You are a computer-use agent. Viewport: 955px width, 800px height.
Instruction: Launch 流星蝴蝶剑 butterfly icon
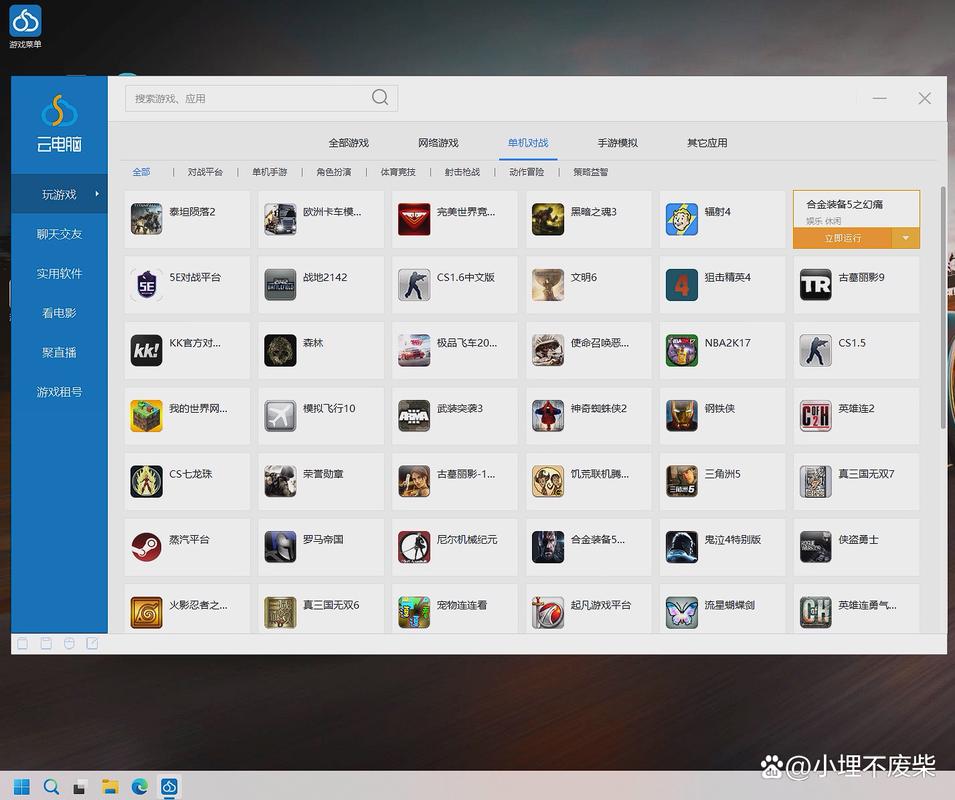point(682,612)
